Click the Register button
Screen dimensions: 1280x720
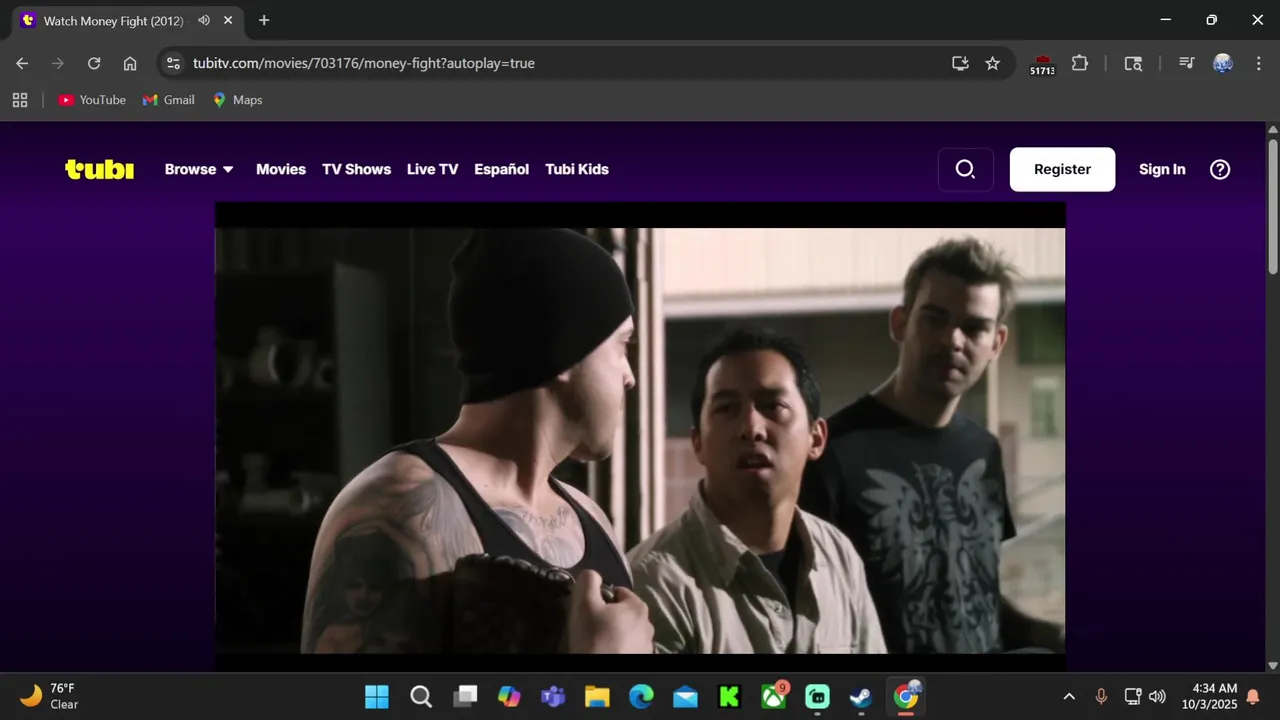1062,169
